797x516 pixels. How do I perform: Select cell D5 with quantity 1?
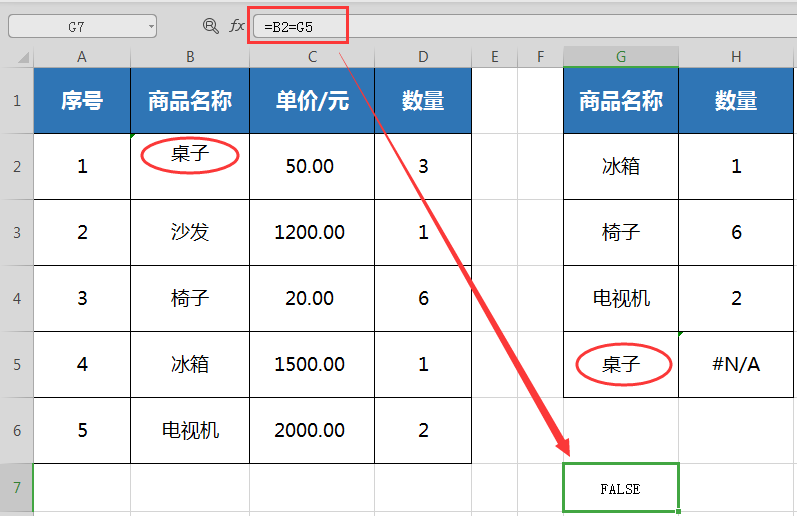(x=423, y=365)
